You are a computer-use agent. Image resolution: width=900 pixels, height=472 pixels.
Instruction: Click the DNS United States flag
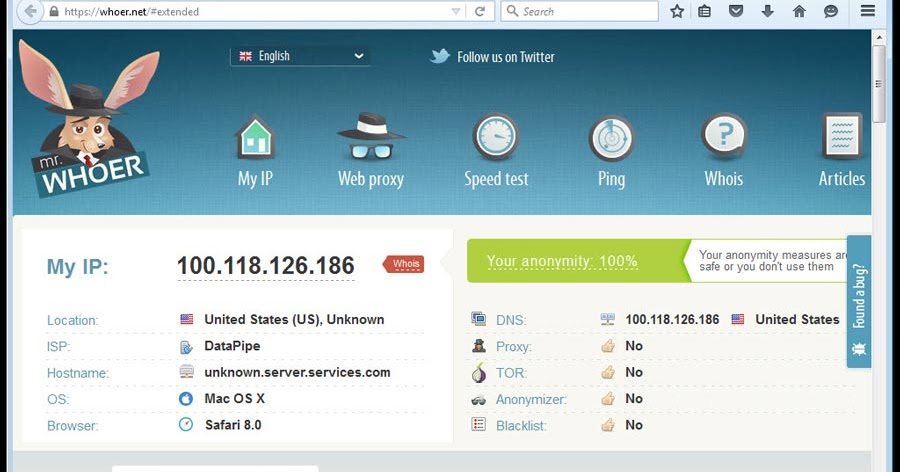pyautogui.click(x=738, y=319)
